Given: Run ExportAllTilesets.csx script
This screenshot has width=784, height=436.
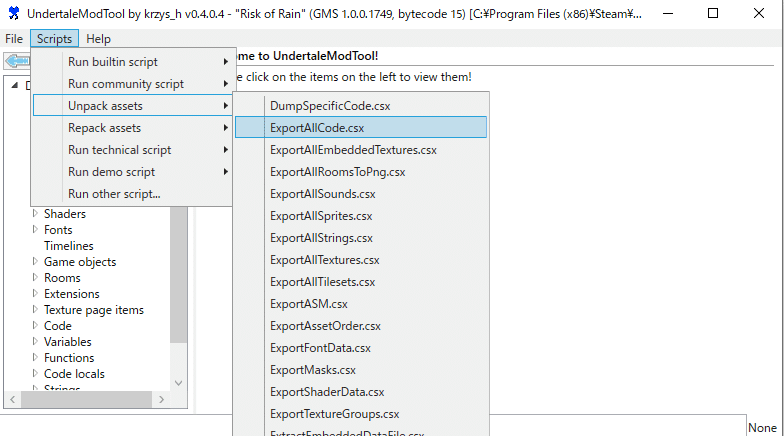Looking at the screenshot, I should (360, 282).
